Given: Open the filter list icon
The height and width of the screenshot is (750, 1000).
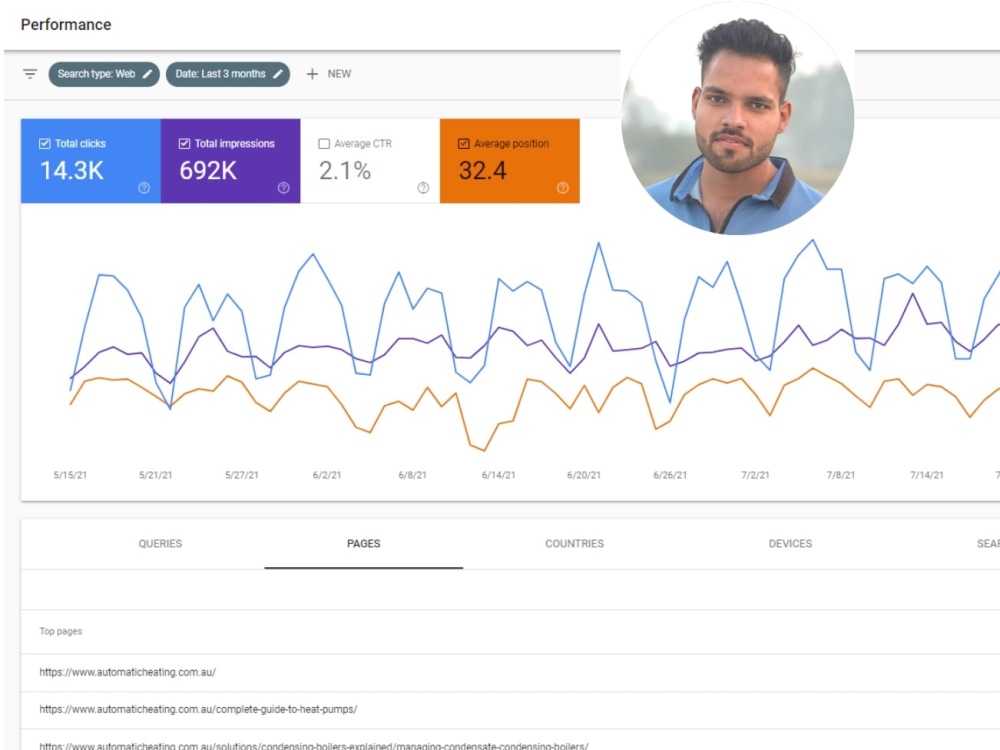Looking at the screenshot, I should point(30,74).
